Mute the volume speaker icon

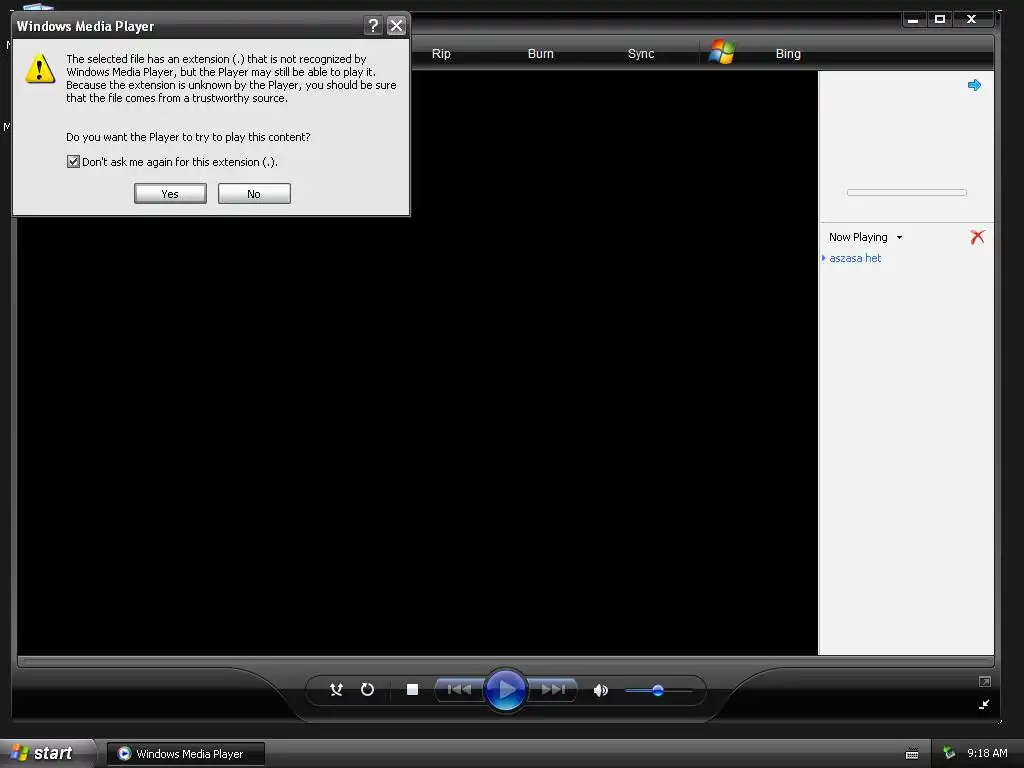coord(601,690)
